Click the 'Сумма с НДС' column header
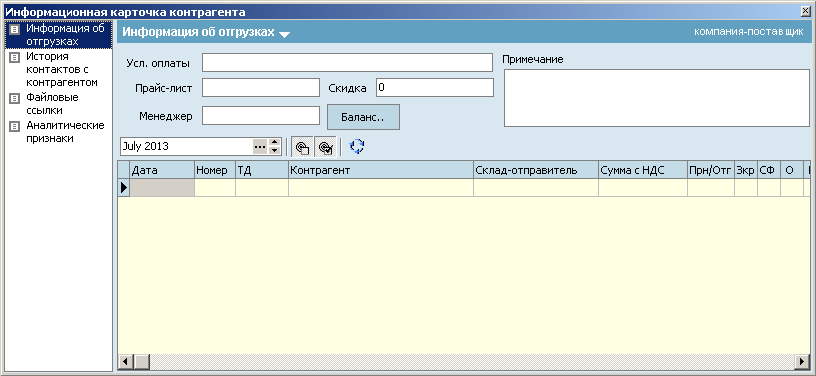The width and height of the screenshot is (816, 376). pyautogui.click(x=643, y=171)
